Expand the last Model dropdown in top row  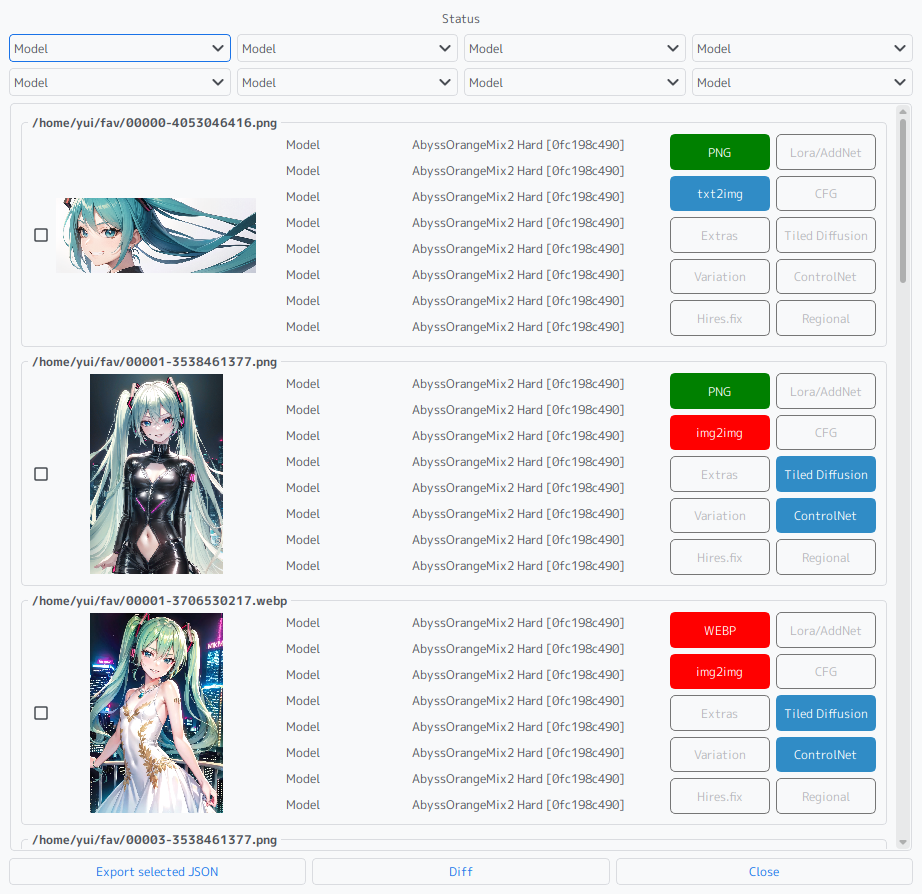tap(803, 48)
